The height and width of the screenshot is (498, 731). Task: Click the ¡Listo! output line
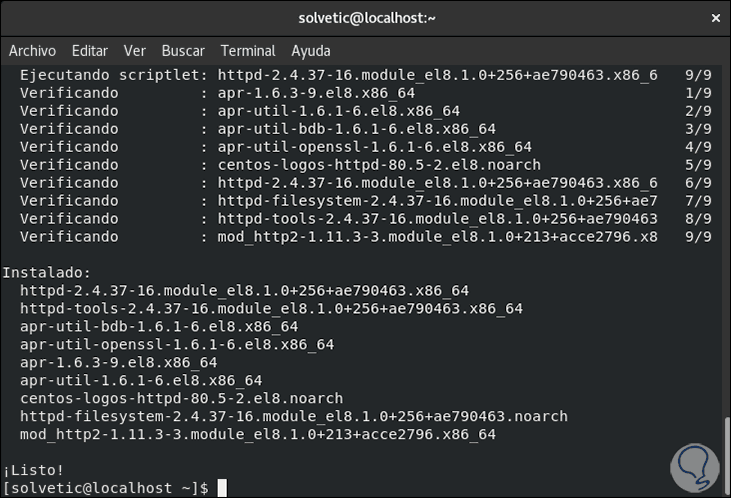33,470
